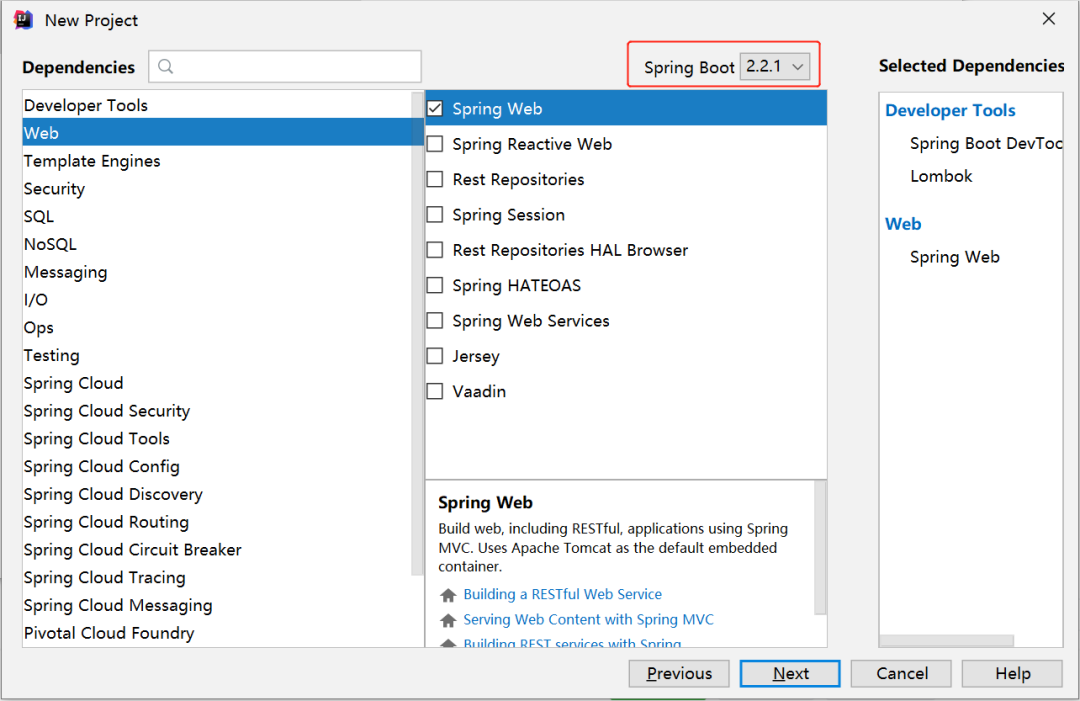Select Spring Cloud category
Viewport: 1080px width, 701px height.
pos(217,383)
